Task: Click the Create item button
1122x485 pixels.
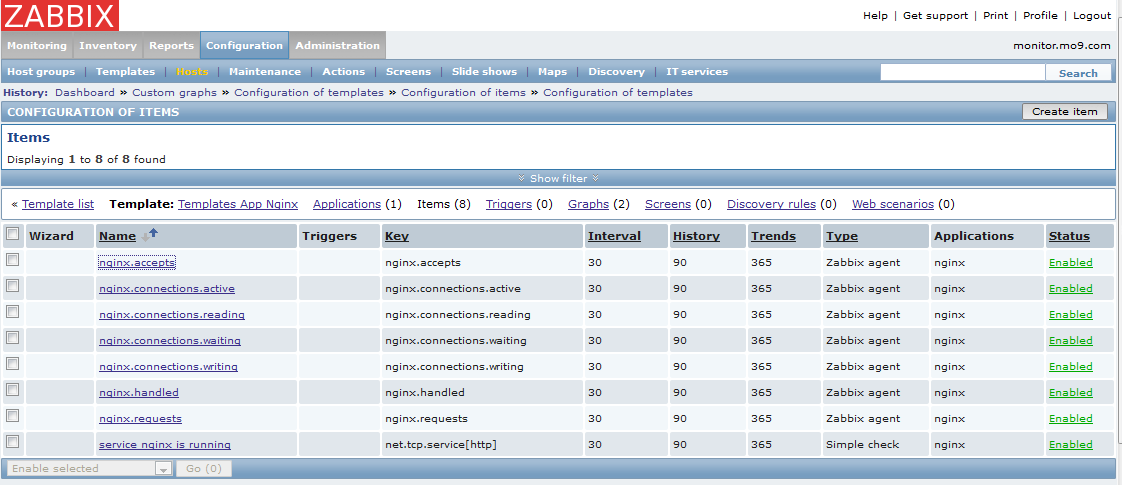Action: (1065, 112)
